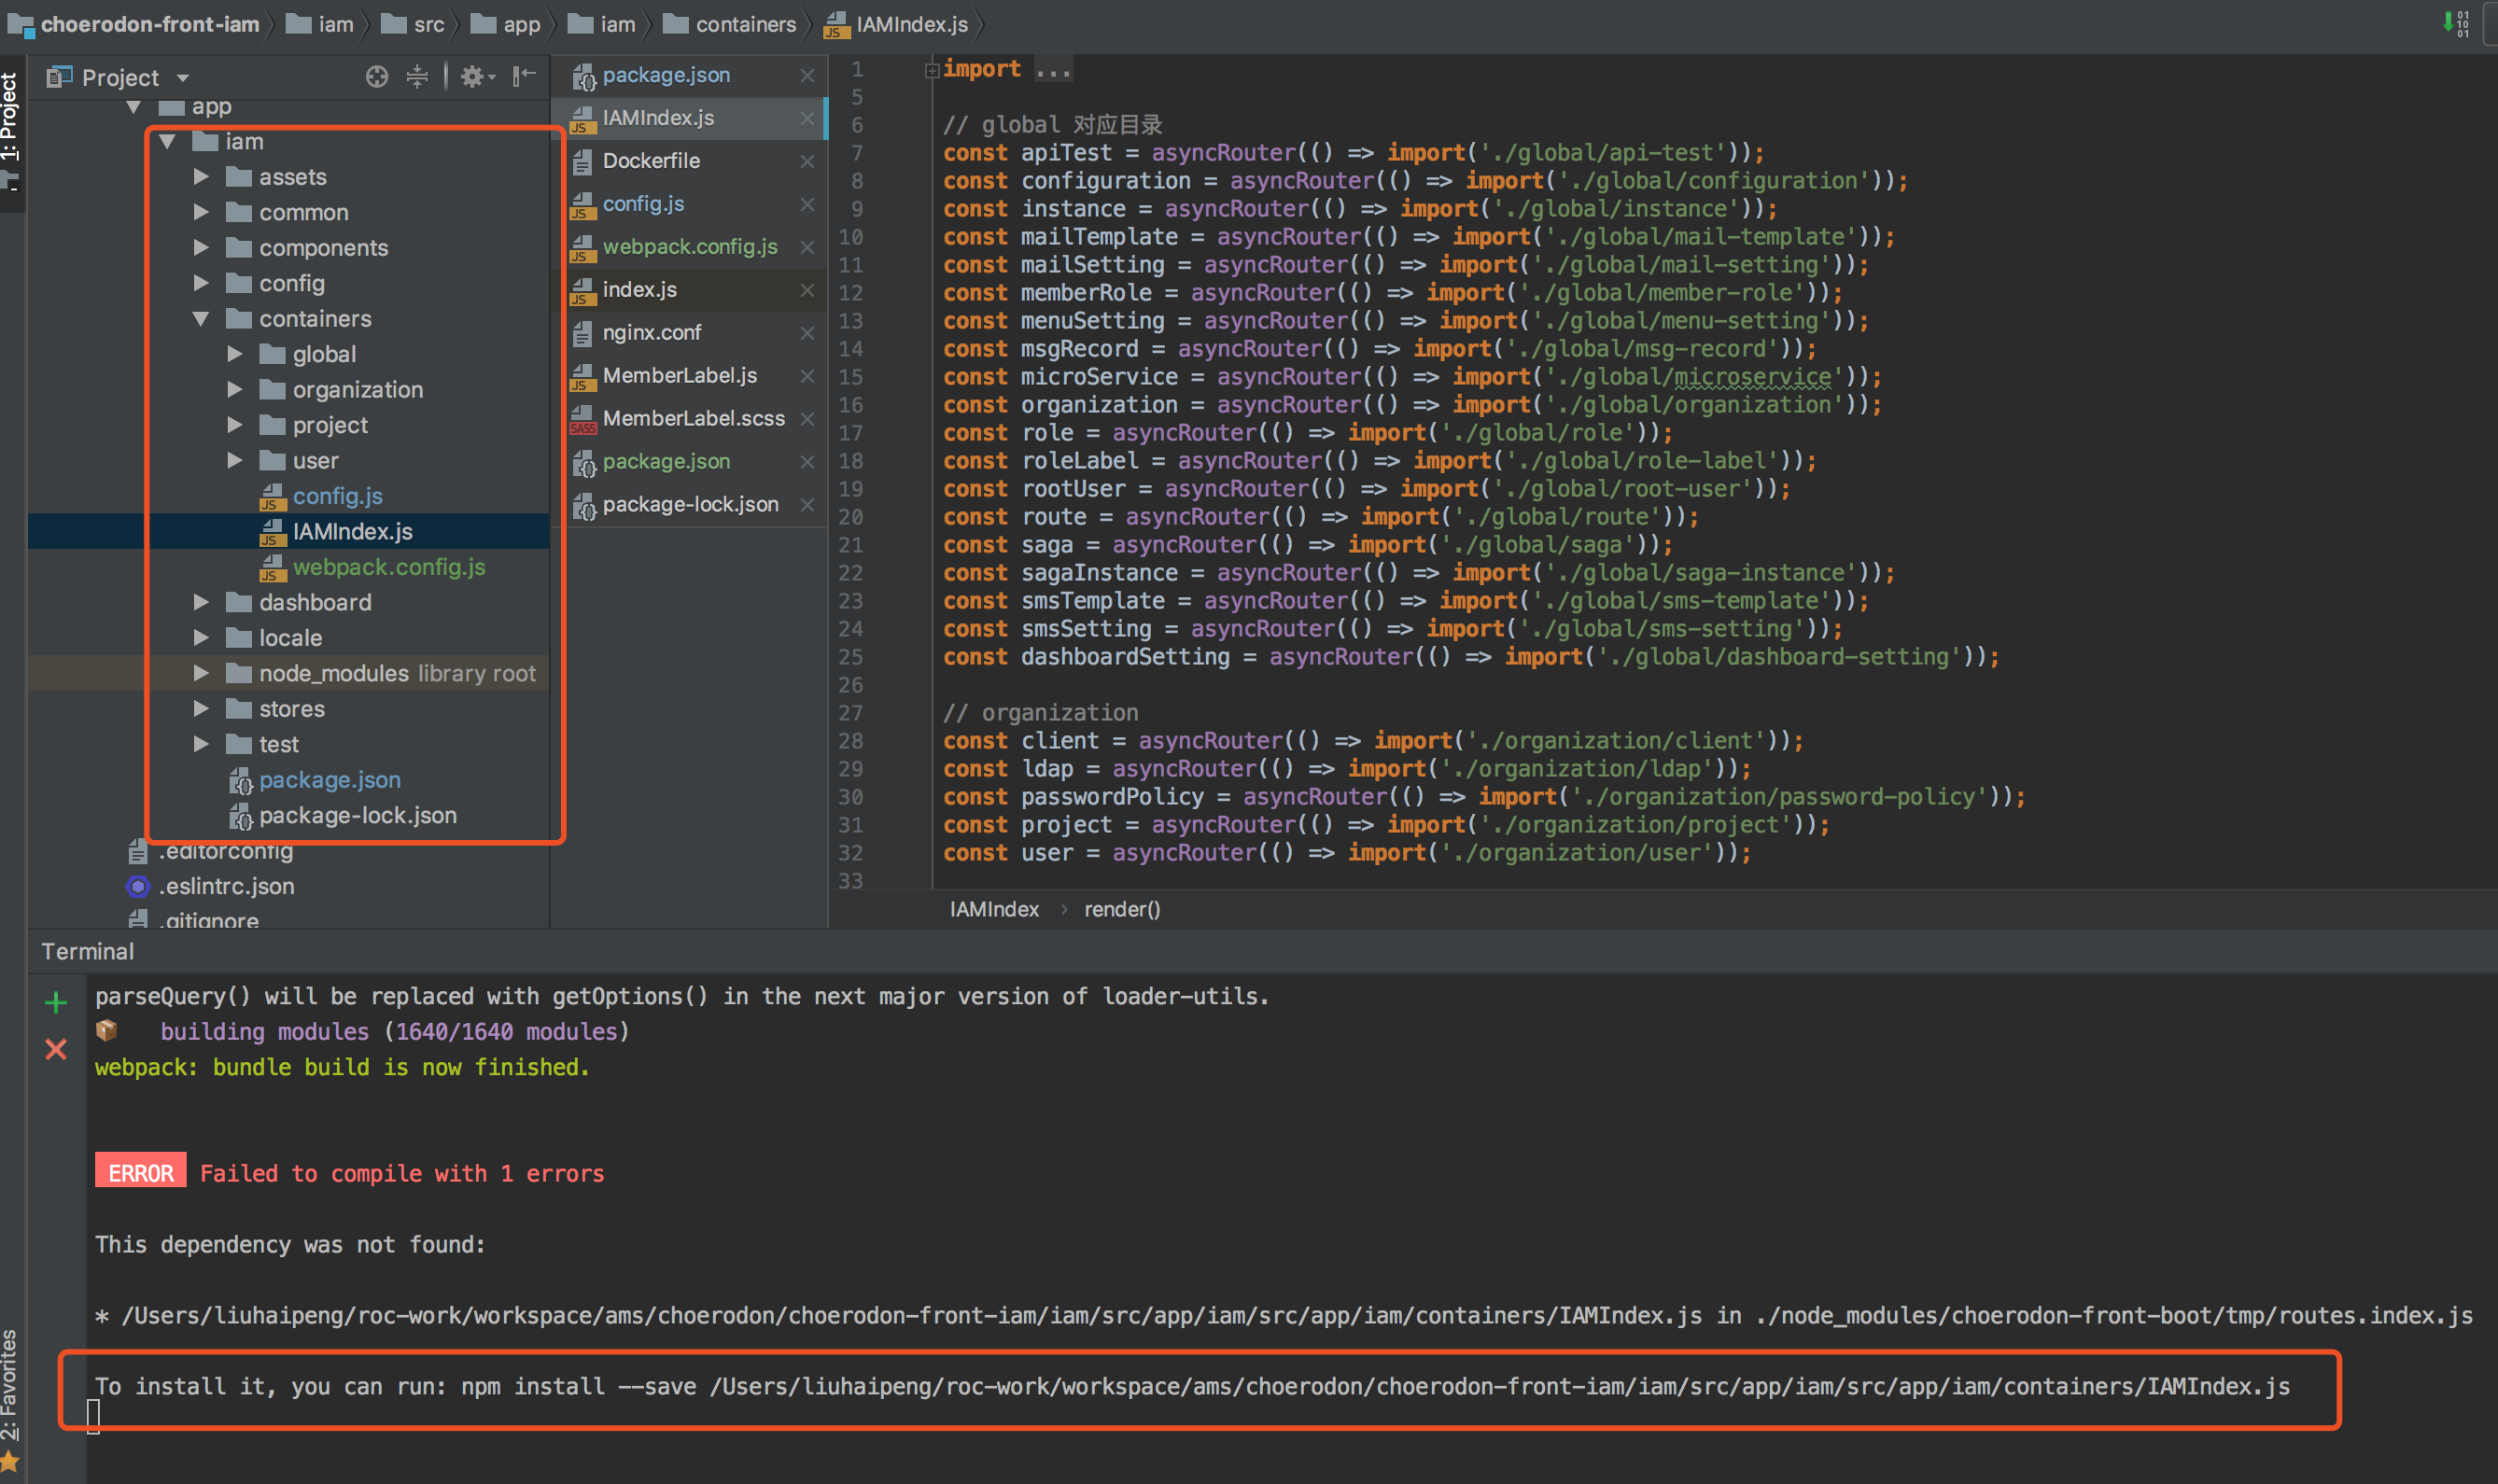Collapse the containers folder
The width and height of the screenshot is (2498, 1484).
pos(200,319)
